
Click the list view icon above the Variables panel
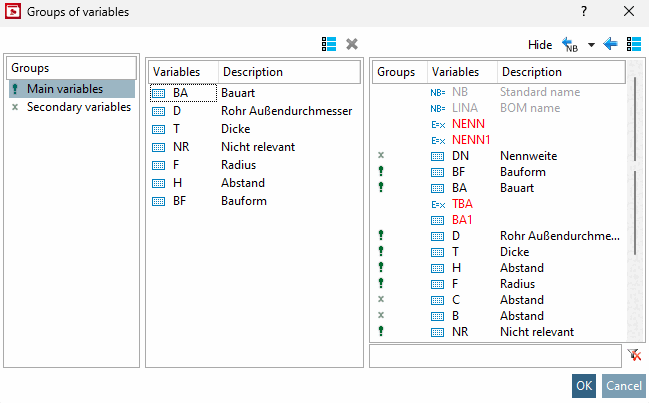click(x=329, y=44)
